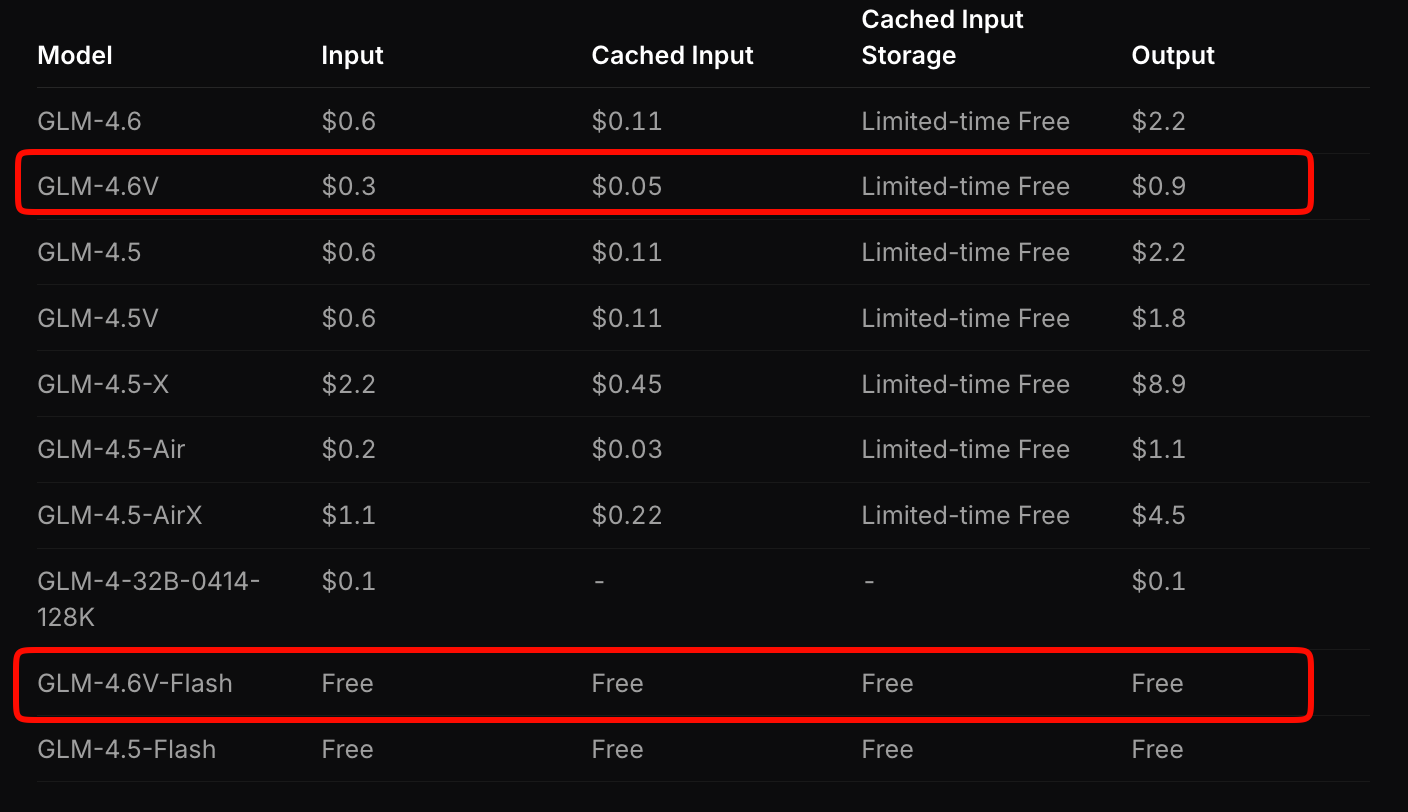
Task: Click the GLM-4.5 model name
Action: tap(89, 252)
